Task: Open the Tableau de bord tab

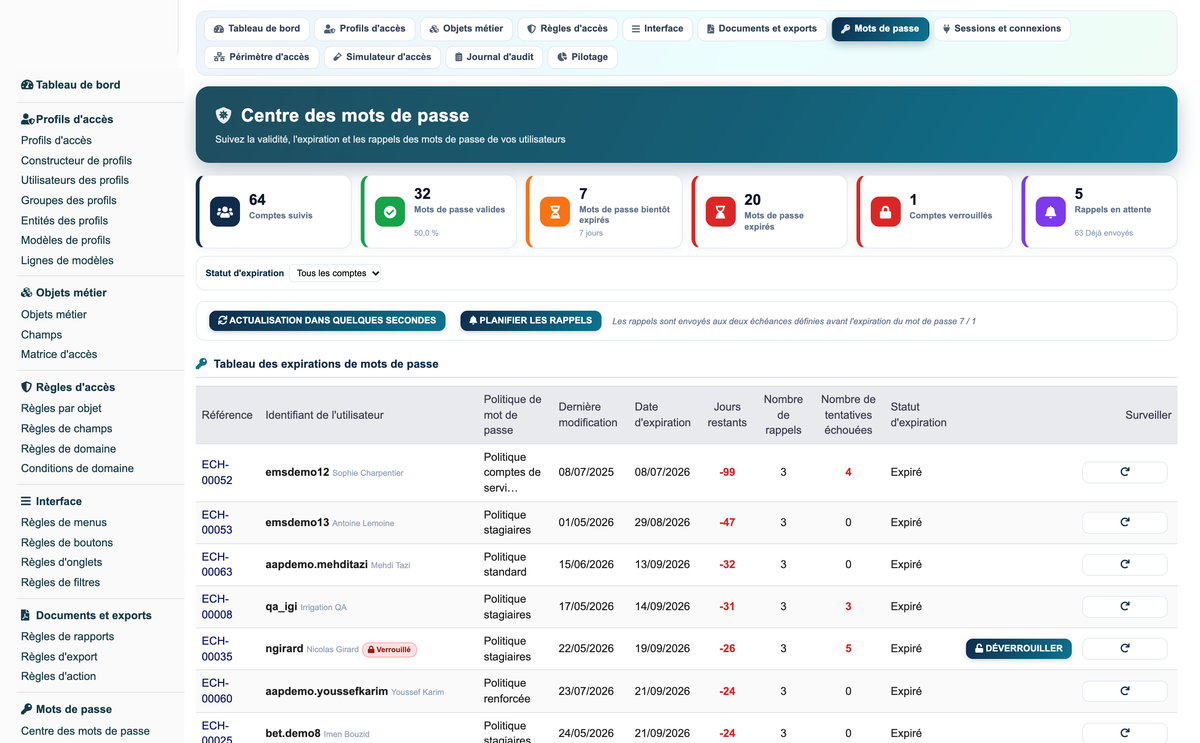Action: pos(257,29)
